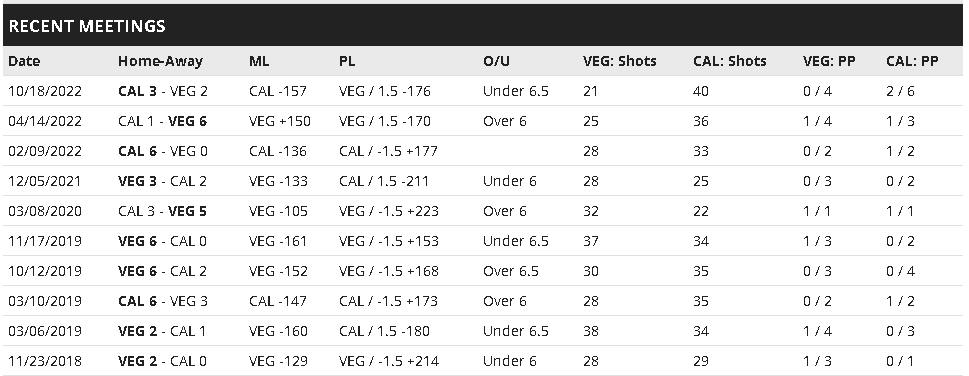
Task: Select the ML column header
Action: pos(259,61)
